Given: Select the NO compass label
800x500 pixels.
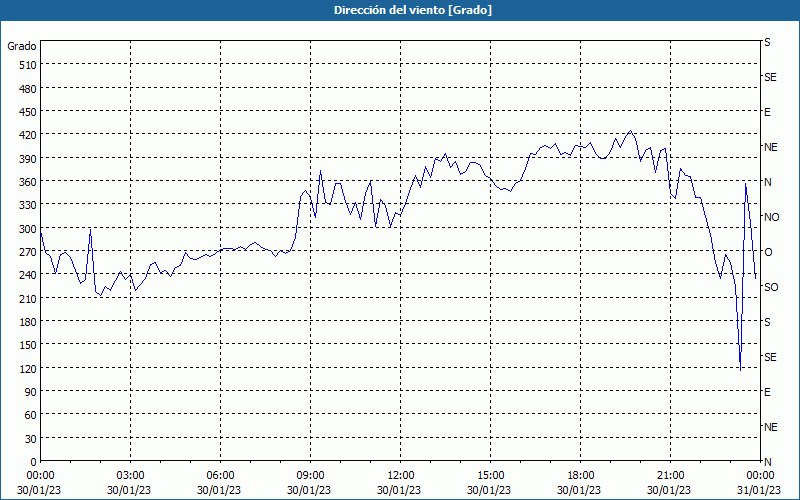Looking at the screenshot, I should click(x=771, y=217).
